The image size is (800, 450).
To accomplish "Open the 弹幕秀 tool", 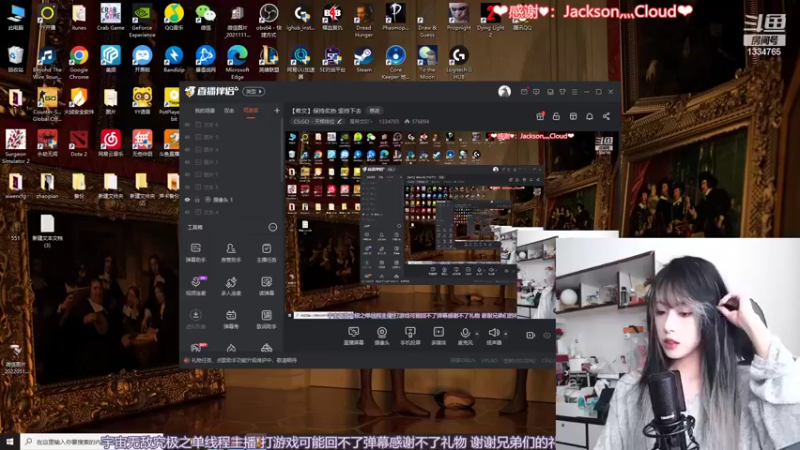I will click(231, 319).
